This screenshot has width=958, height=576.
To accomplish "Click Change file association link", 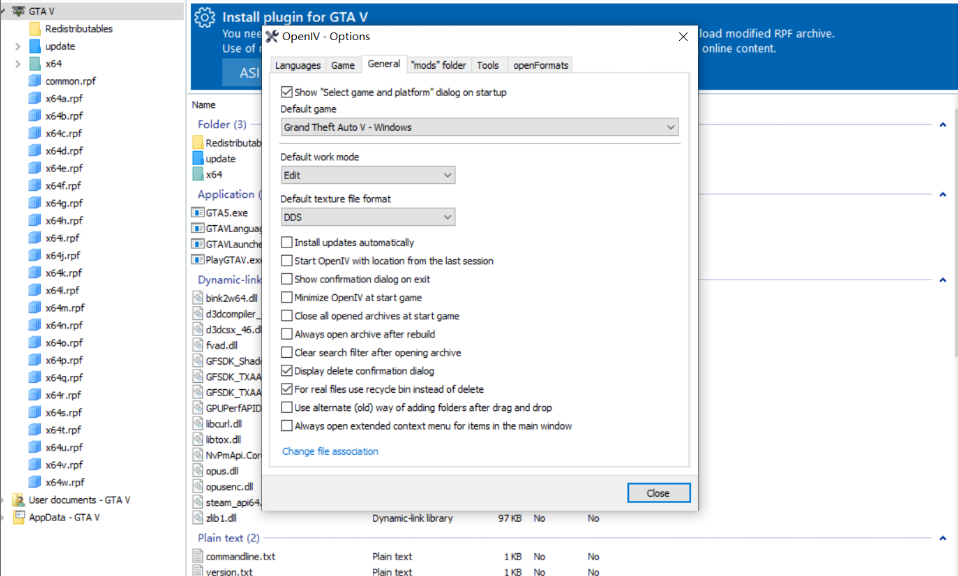I will pyautogui.click(x=330, y=451).
